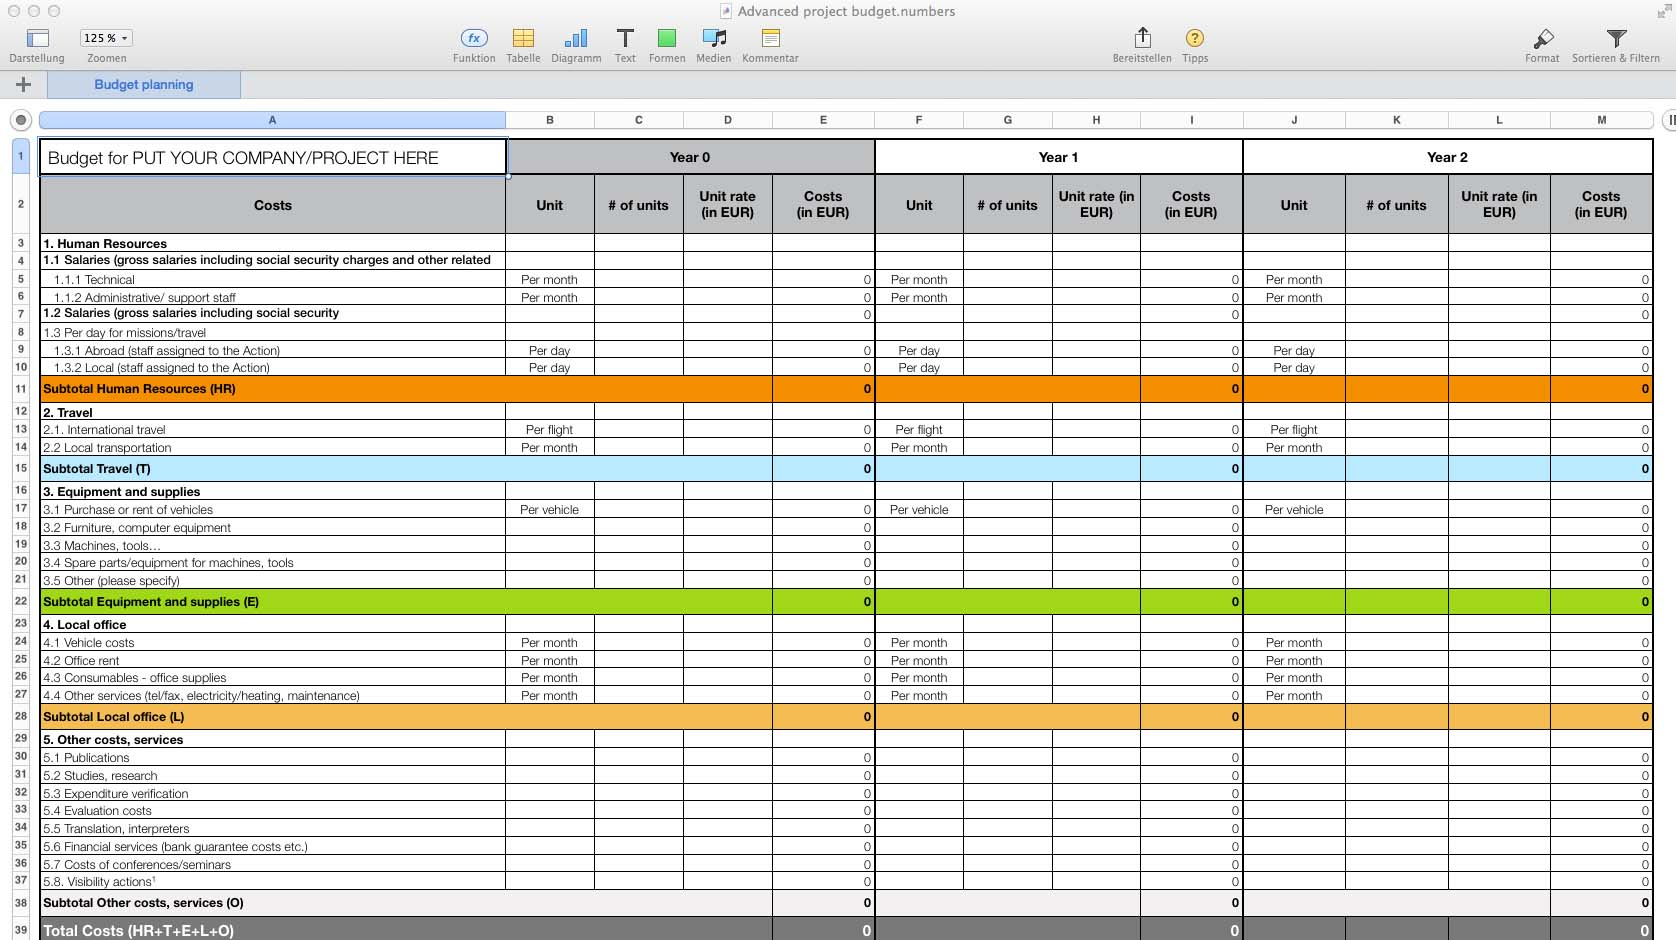Viewport: 1676px width, 940px height.
Task: Select the budget title cell in row 1
Action: (x=272, y=158)
